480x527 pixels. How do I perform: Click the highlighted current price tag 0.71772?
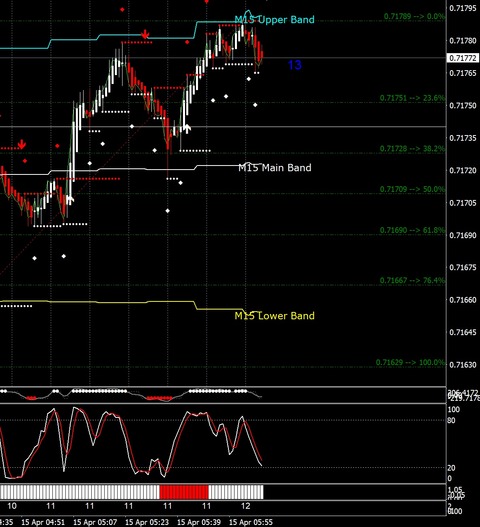point(463,58)
